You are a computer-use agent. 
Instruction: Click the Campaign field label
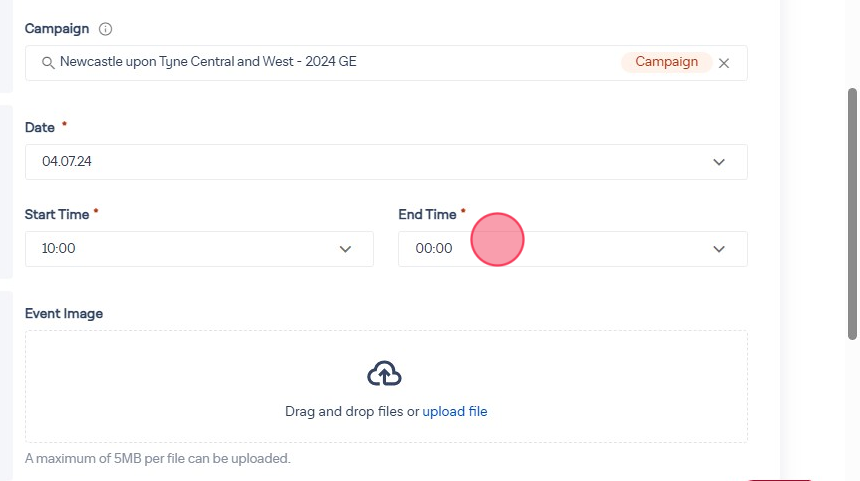pos(57,29)
